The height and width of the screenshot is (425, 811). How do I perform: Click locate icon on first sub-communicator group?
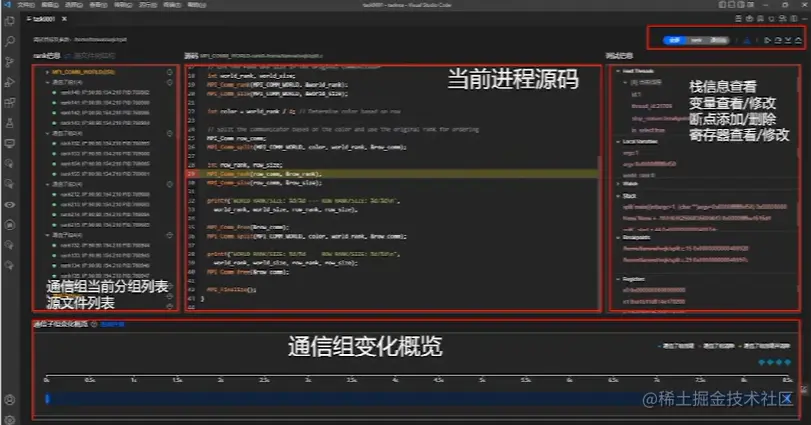coord(170,82)
